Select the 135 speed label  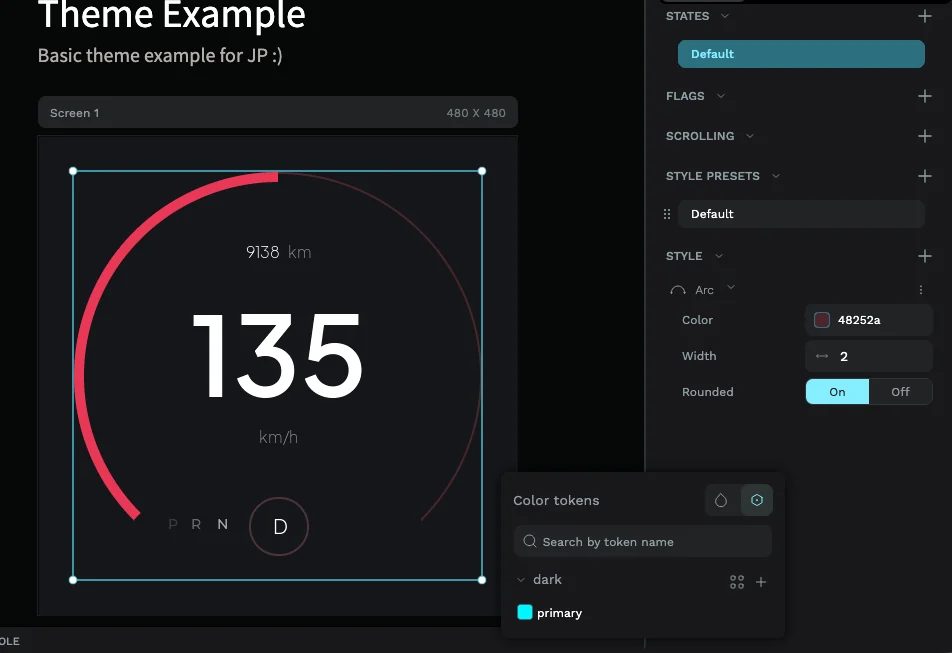coord(277,356)
